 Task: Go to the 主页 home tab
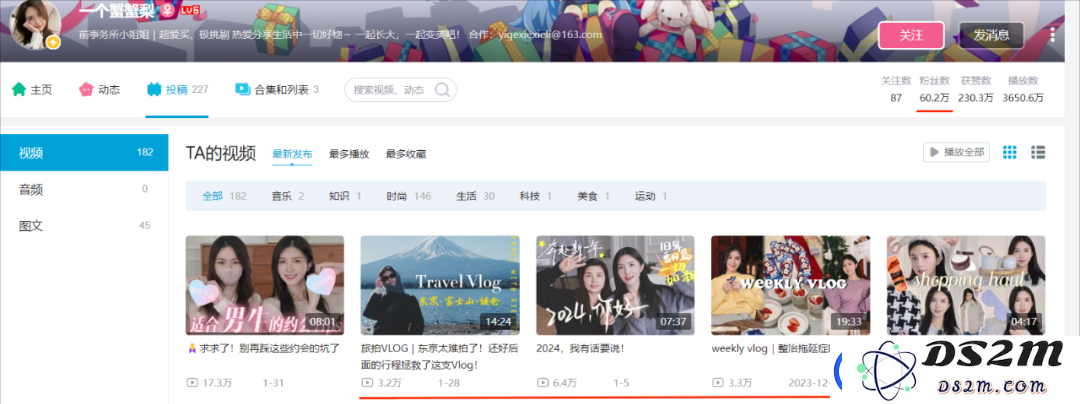tap(32, 89)
